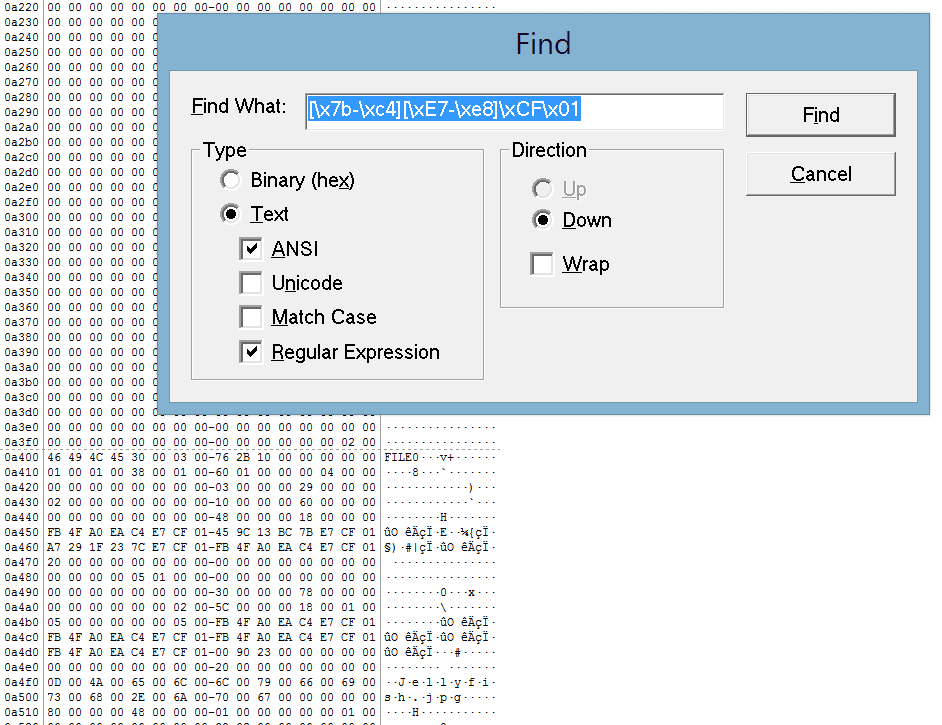Click hex byte FB at offset 0a450
The image size is (942, 725).
tap(51, 531)
